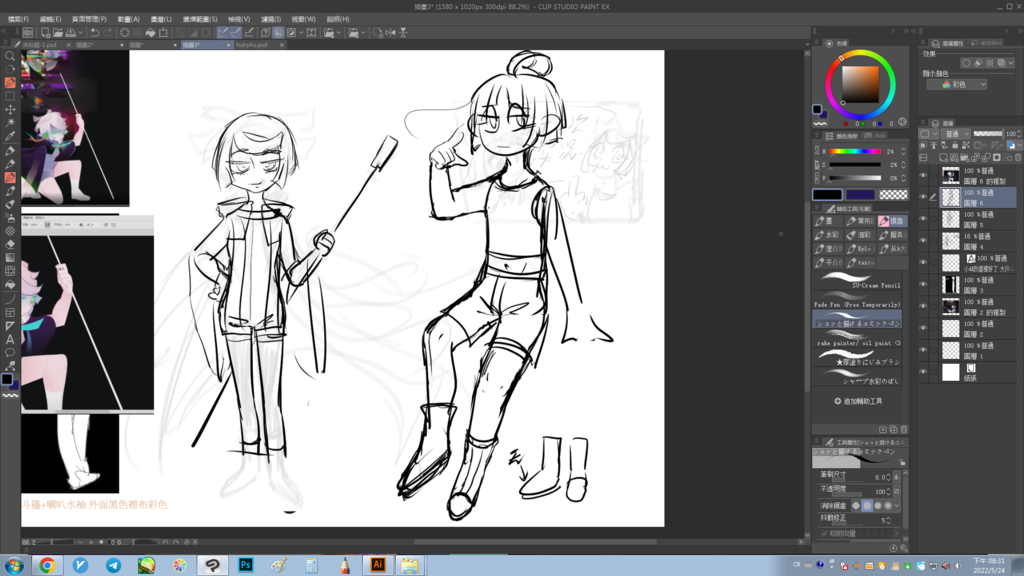
Task: Open the blending mode 普通 dropdown
Action: coord(956,134)
